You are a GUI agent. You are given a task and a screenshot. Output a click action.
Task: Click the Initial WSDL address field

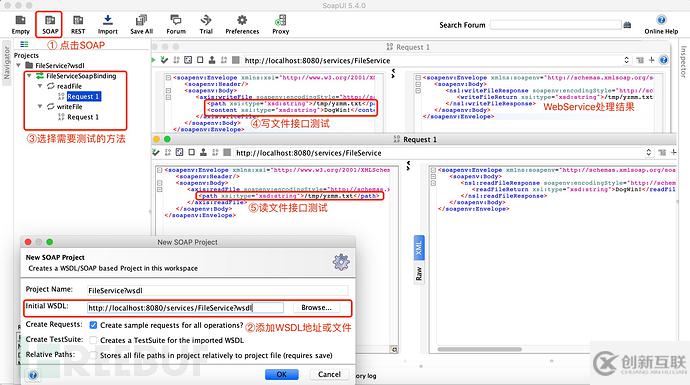[185, 308]
